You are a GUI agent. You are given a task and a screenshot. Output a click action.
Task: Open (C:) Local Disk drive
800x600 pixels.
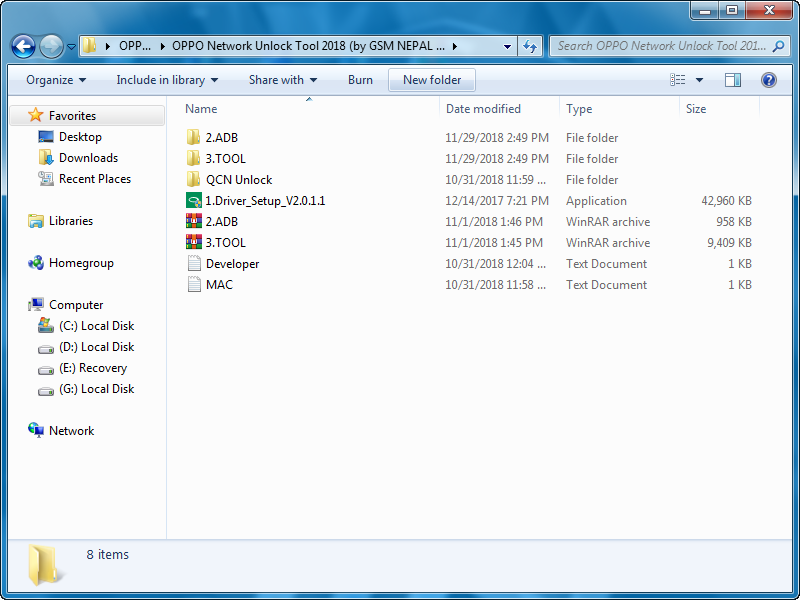[96, 326]
